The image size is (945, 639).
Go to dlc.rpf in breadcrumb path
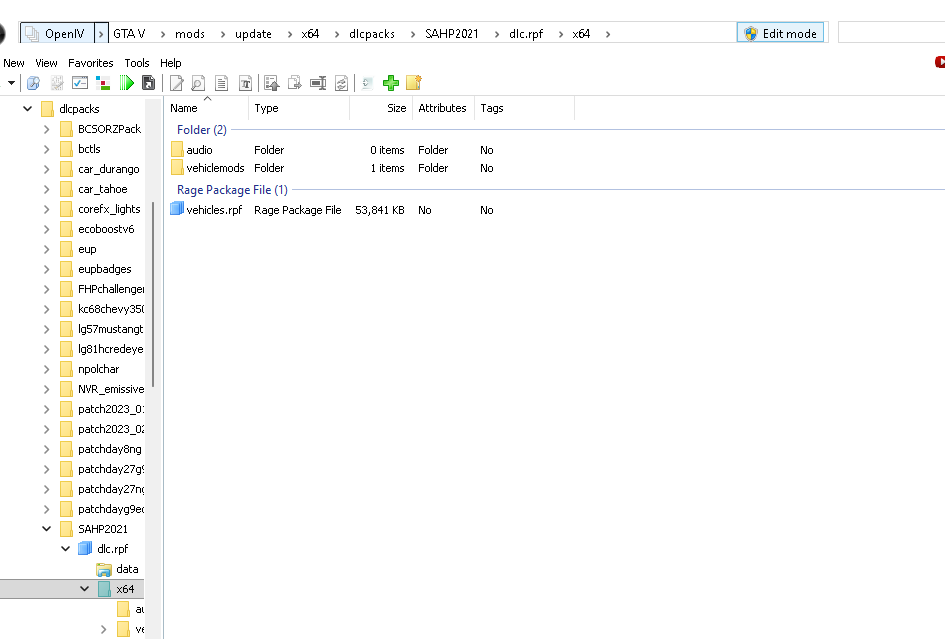click(526, 34)
